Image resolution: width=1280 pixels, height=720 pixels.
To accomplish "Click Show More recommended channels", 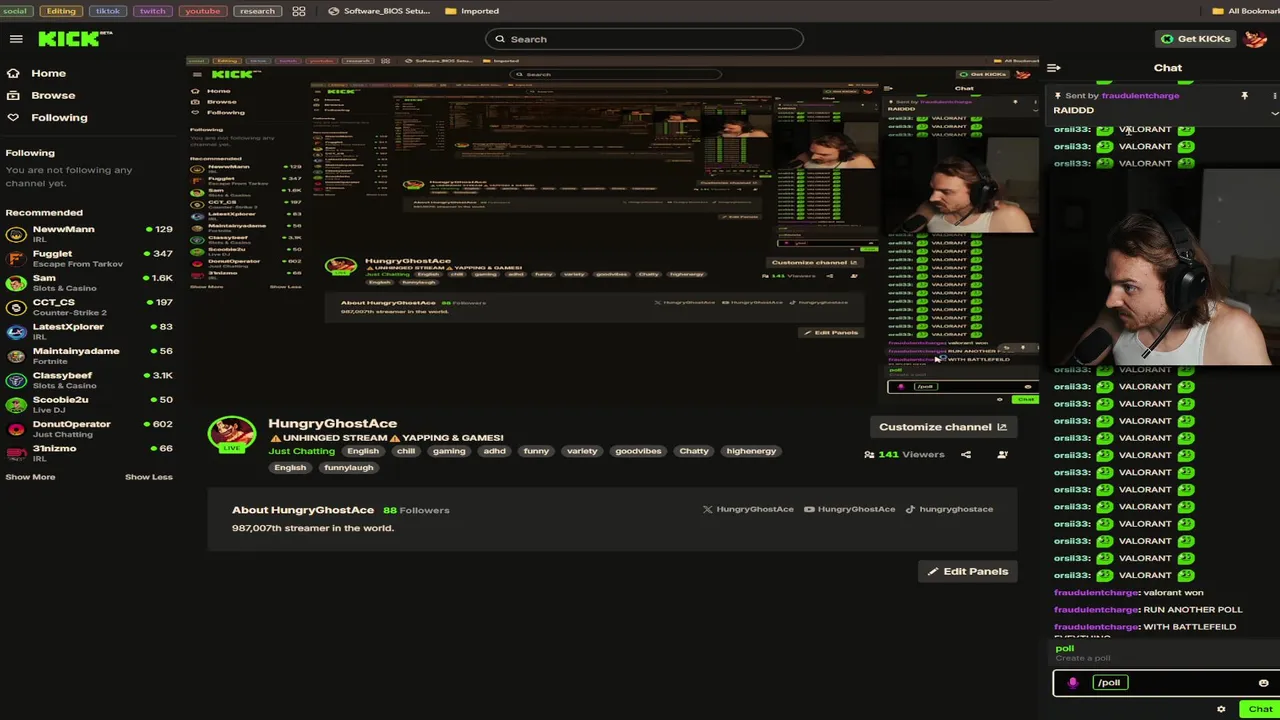I will (30, 477).
